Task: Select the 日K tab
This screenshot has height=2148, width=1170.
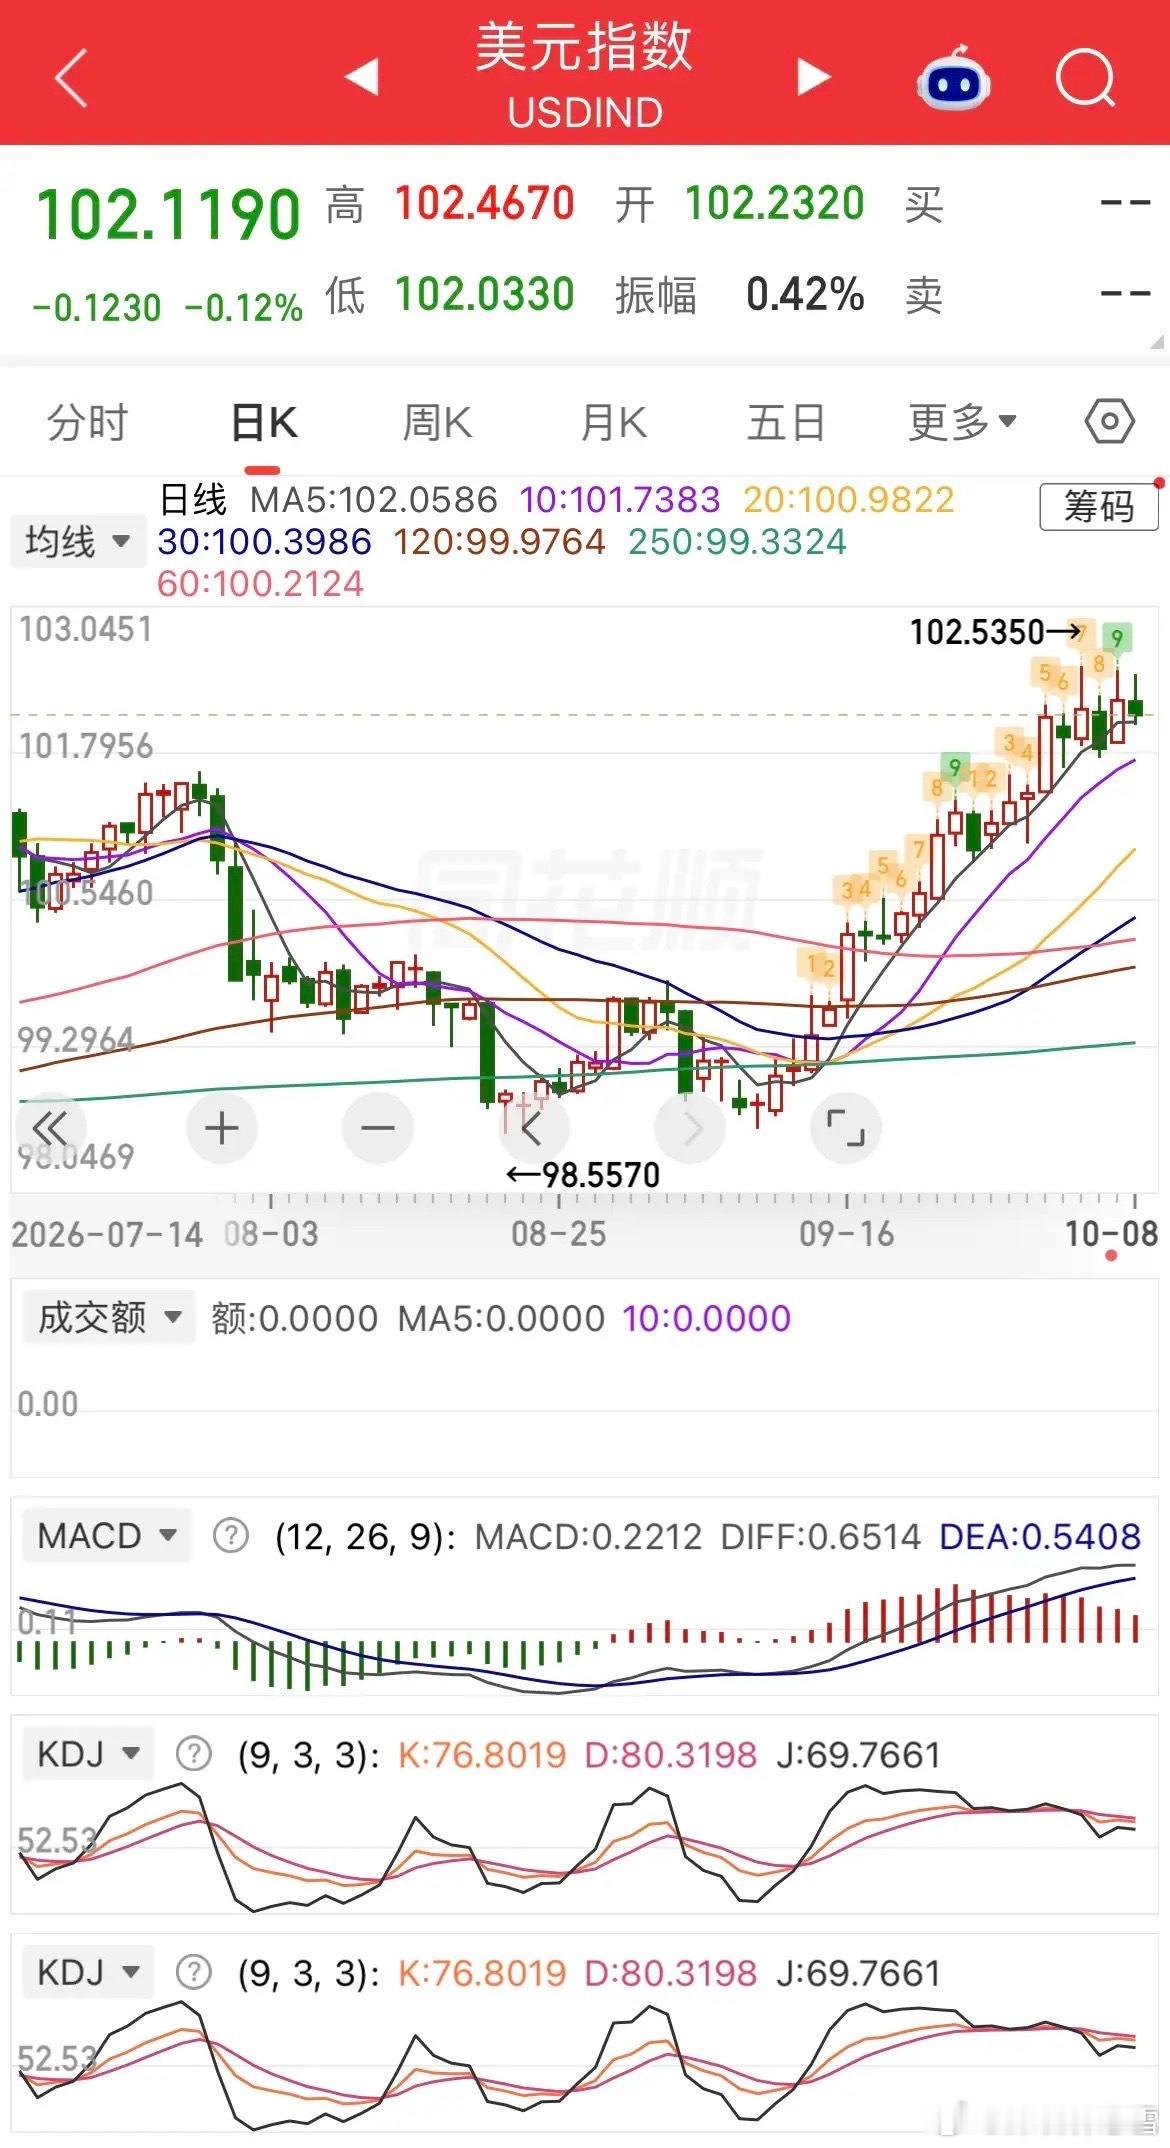Action: pyautogui.click(x=263, y=423)
